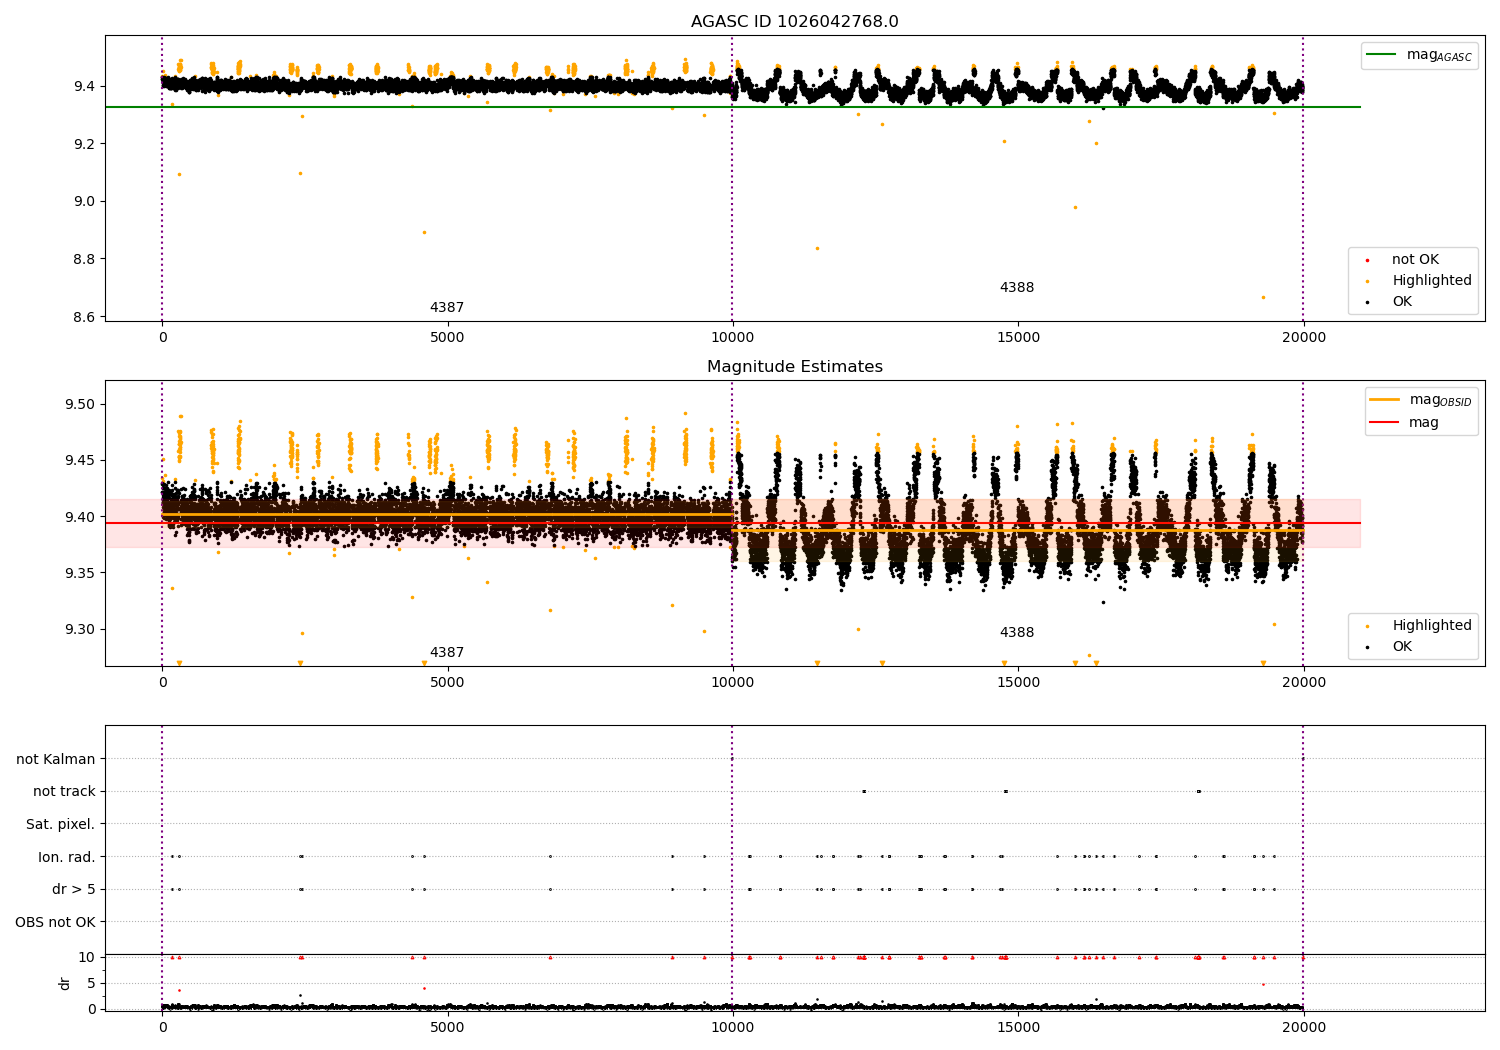Click the 0 tick on the dr y-axis
Image resolution: width=1500 pixels, height=1050 pixels.
pyautogui.click(x=92, y=1008)
